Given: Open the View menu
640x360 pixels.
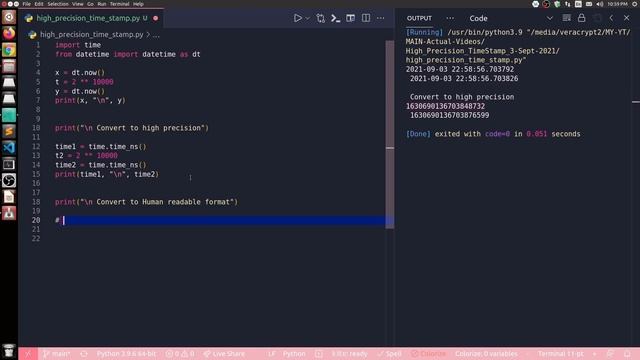Looking at the screenshot, I should coord(78,4).
